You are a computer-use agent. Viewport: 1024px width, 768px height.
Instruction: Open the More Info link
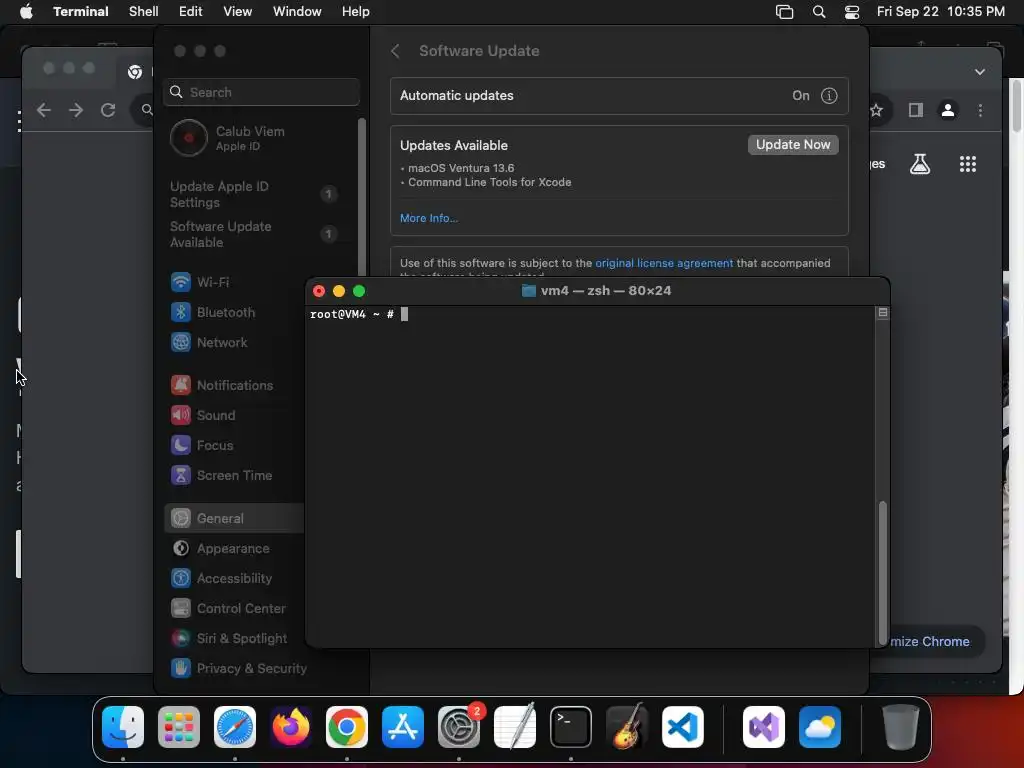(x=429, y=218)
